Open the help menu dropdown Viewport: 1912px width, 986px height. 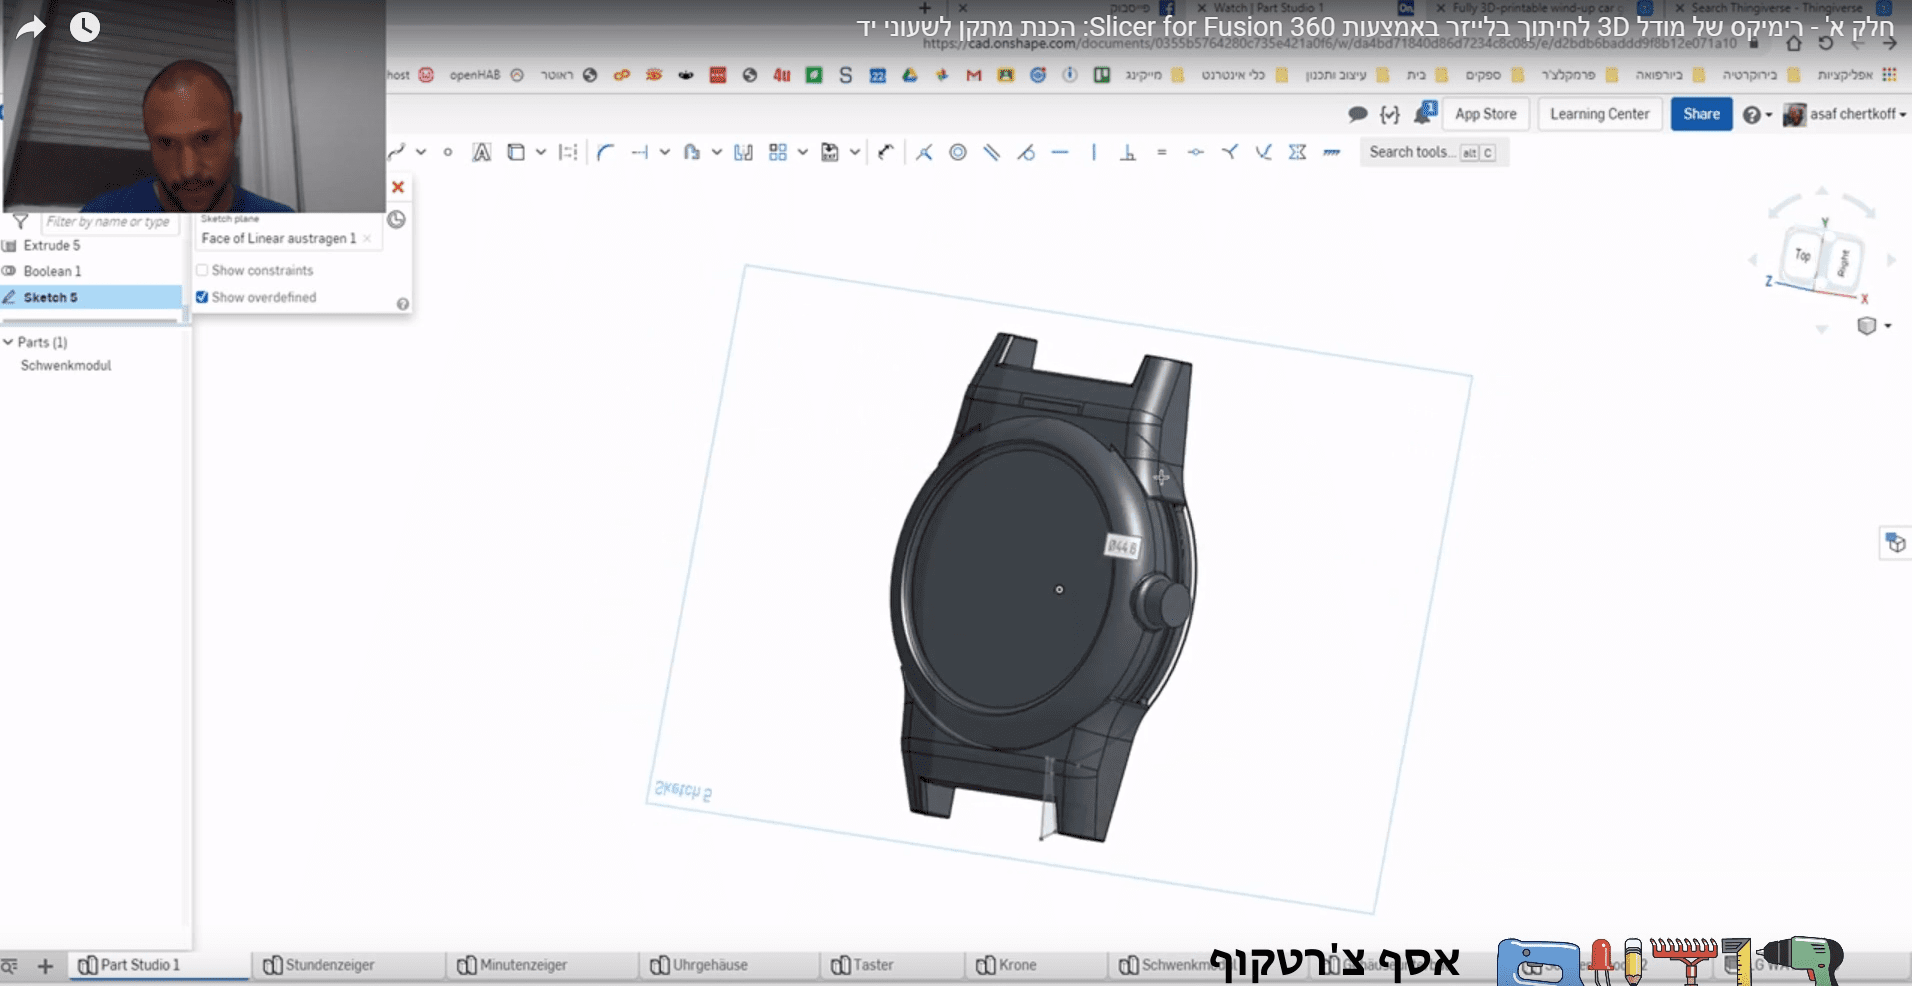coord(1757,114)
